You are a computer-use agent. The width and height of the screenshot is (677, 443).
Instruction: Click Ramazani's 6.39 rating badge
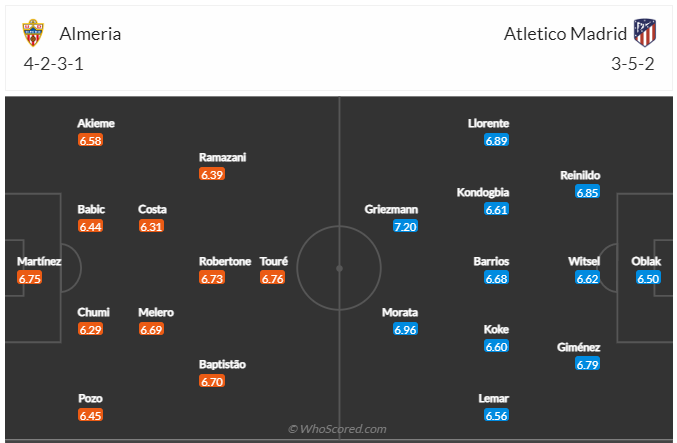(x=212, y=174)
